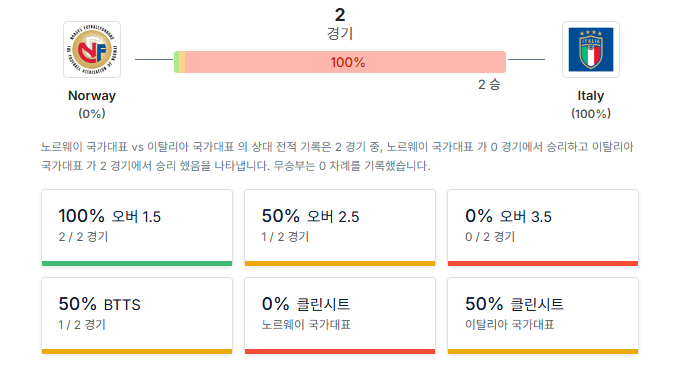Open the Italy team name link
Viewport: 678px width, 366px height.
pos(591,96)
